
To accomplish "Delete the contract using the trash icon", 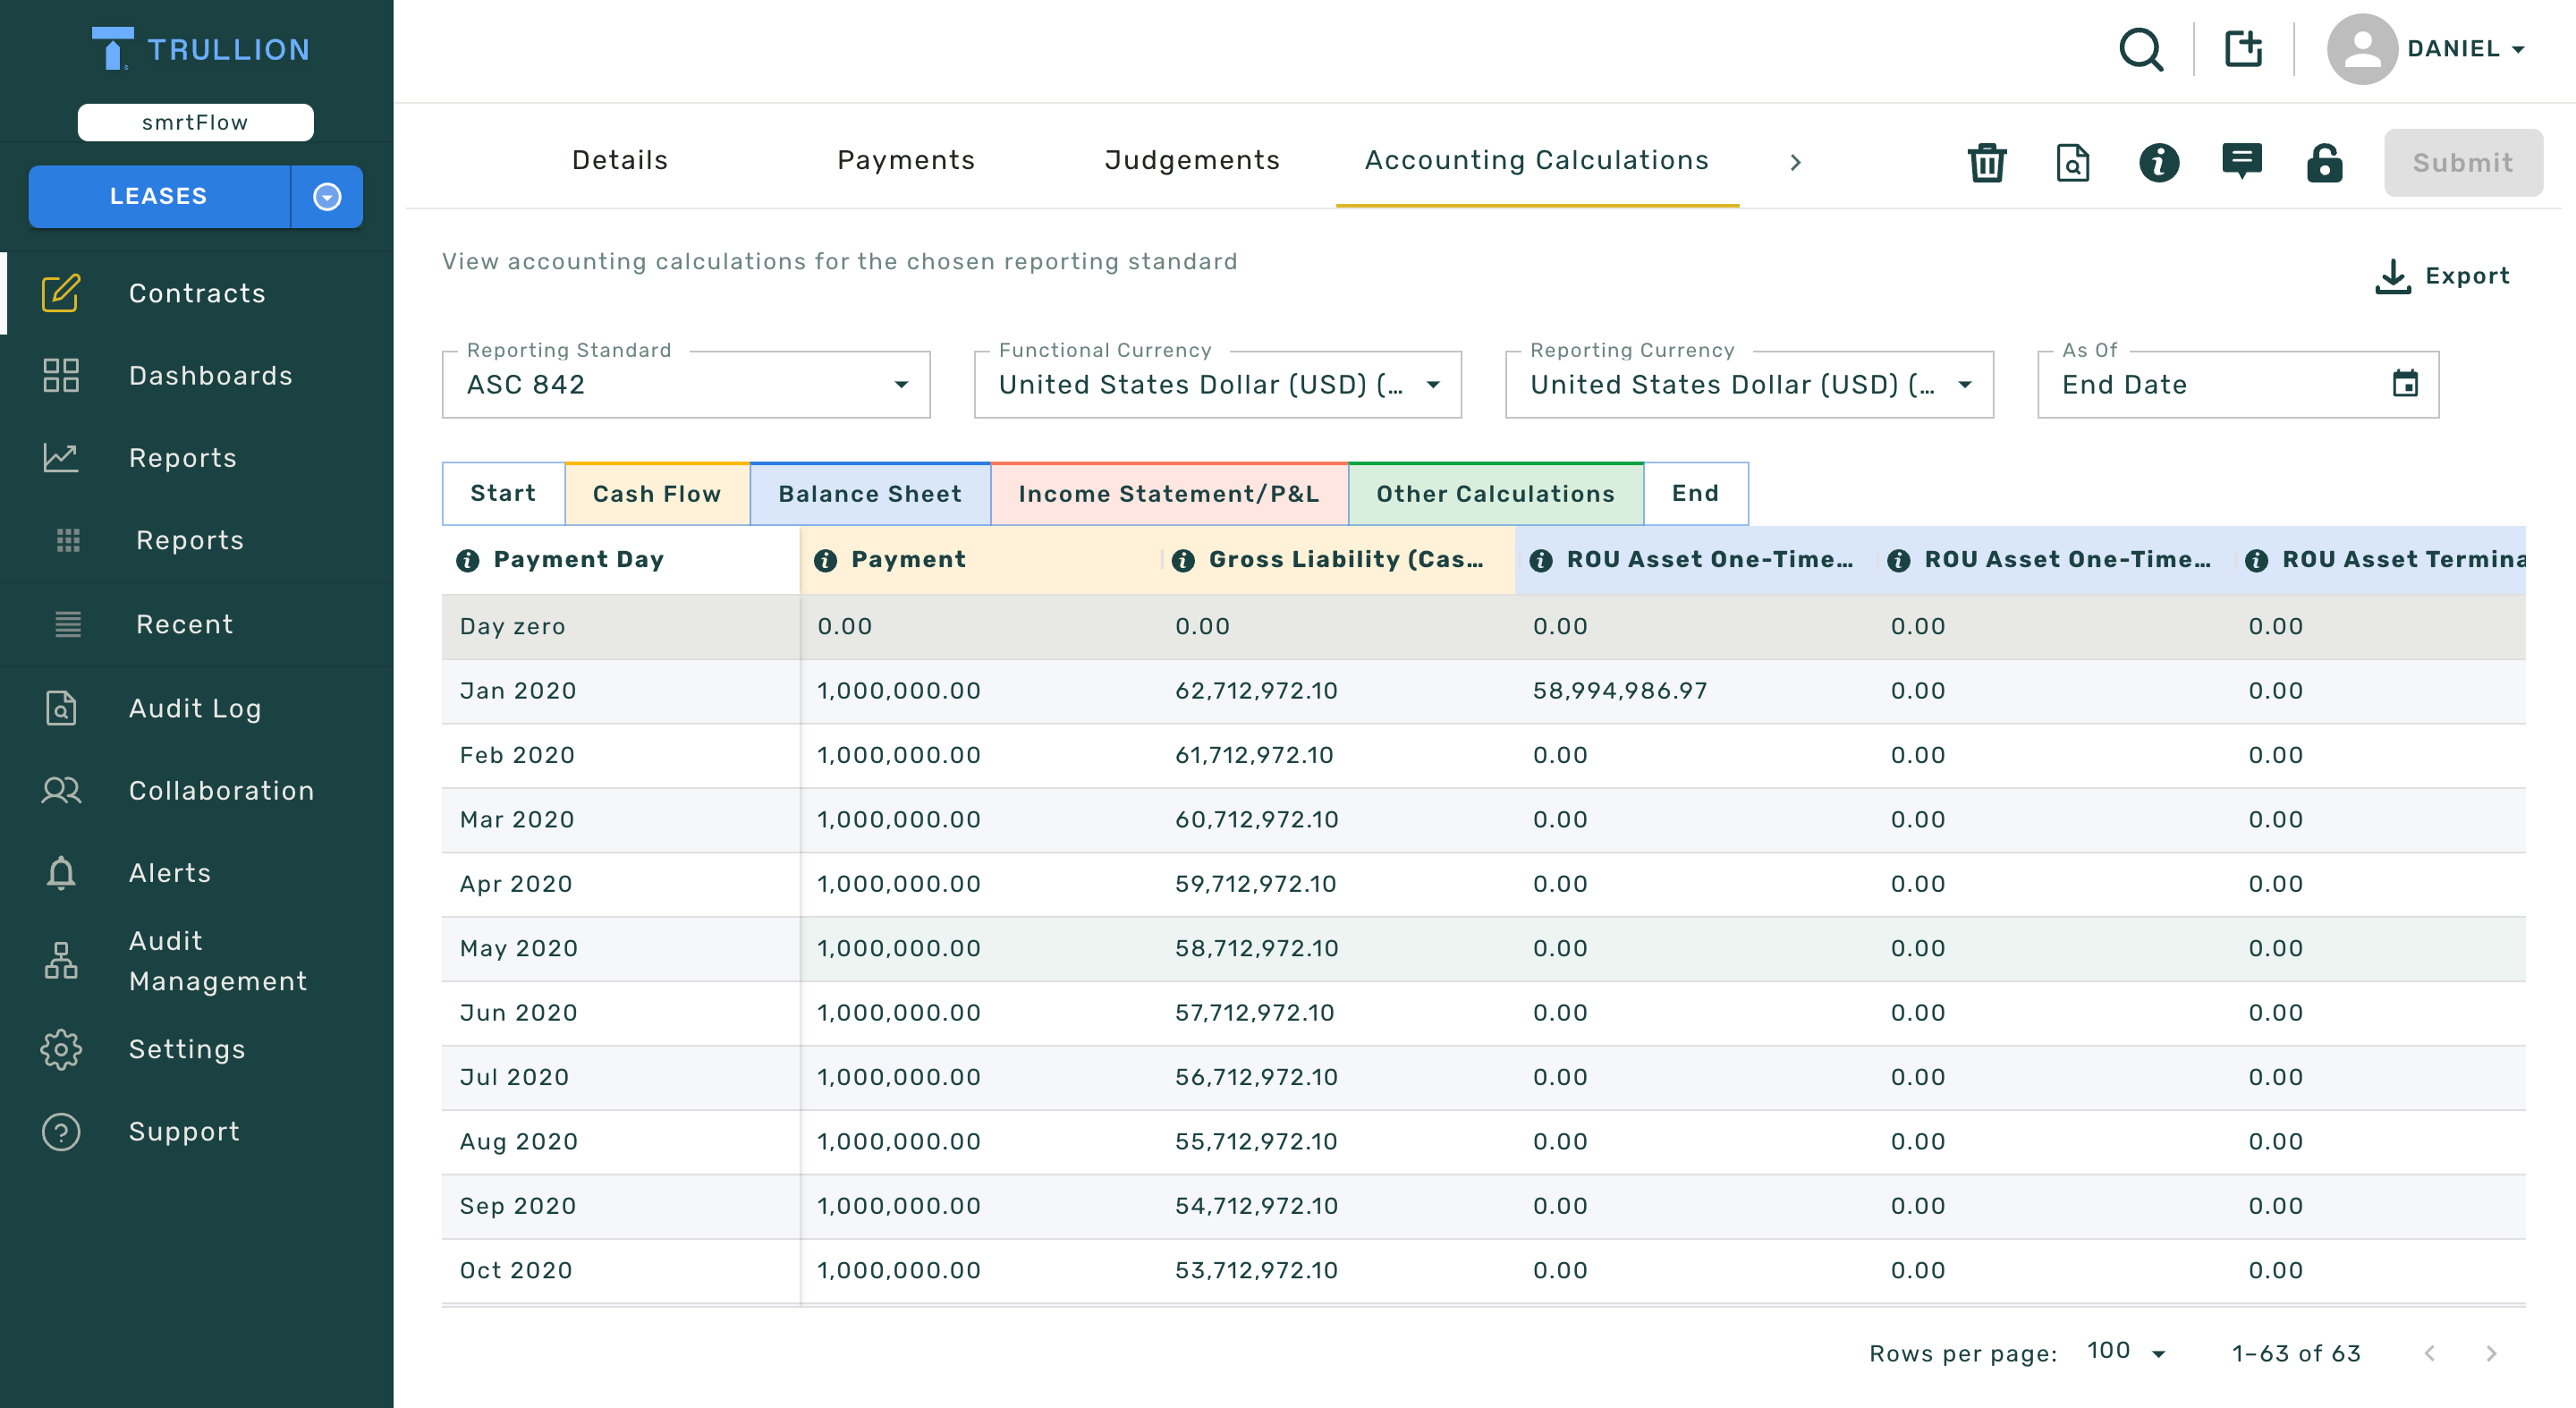I will 1987,163.
